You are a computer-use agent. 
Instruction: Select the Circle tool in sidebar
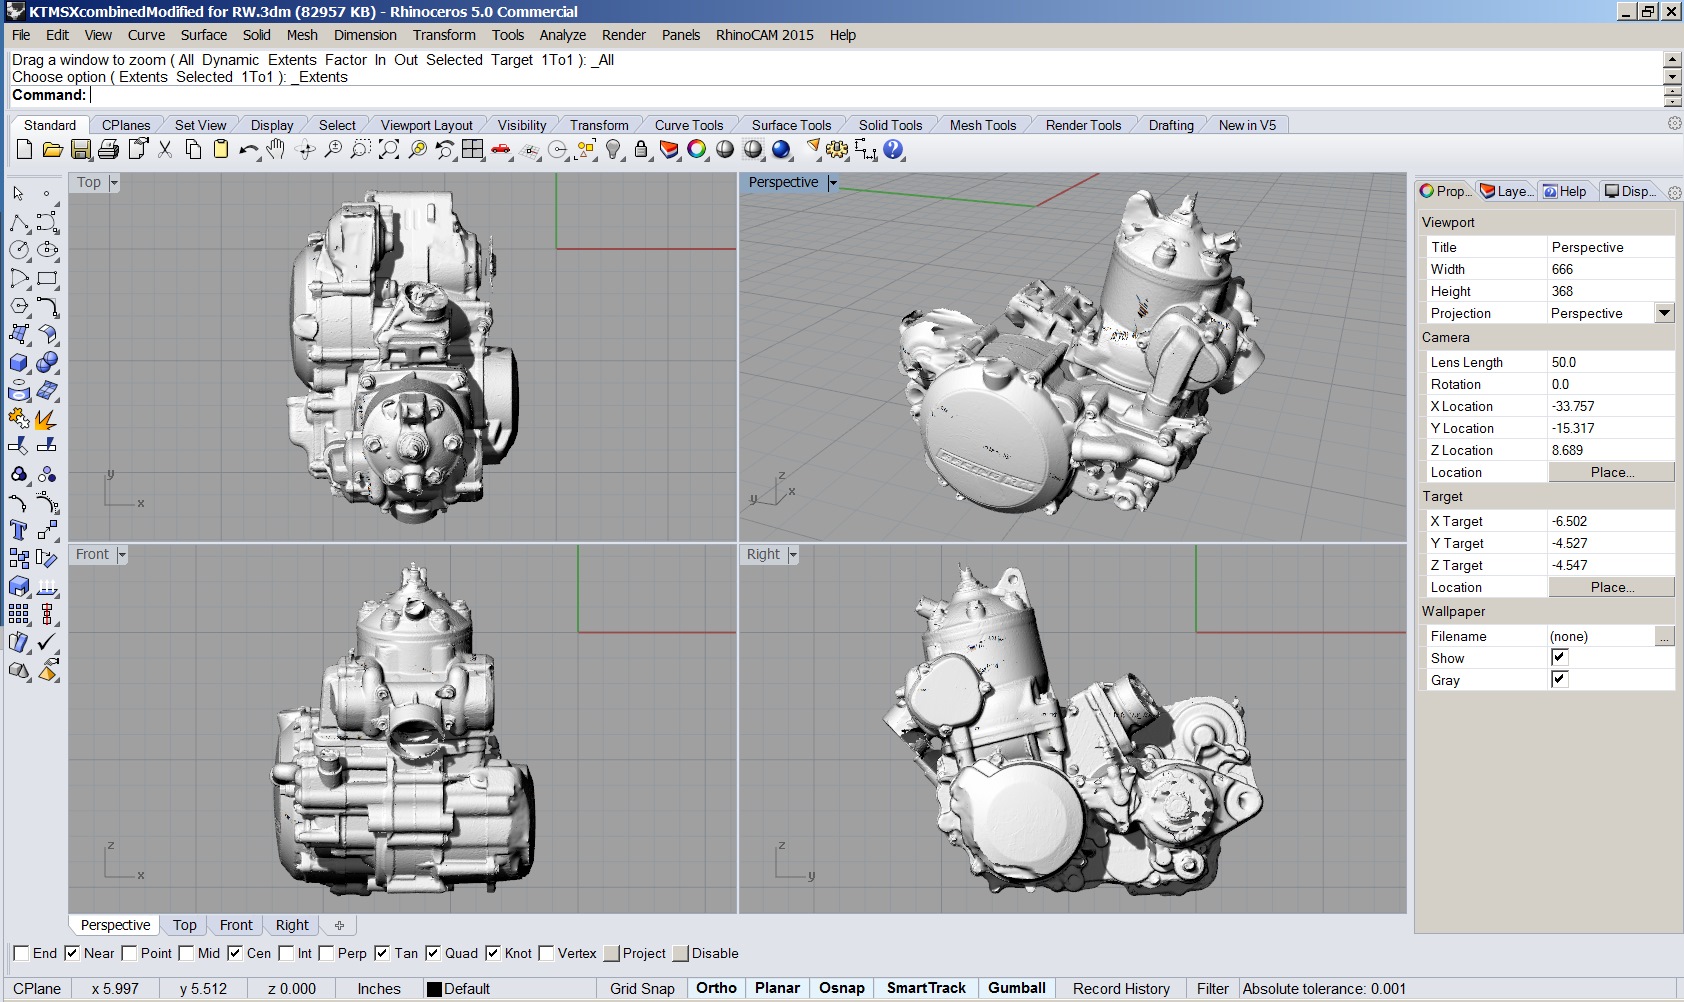tap(19, 250)
